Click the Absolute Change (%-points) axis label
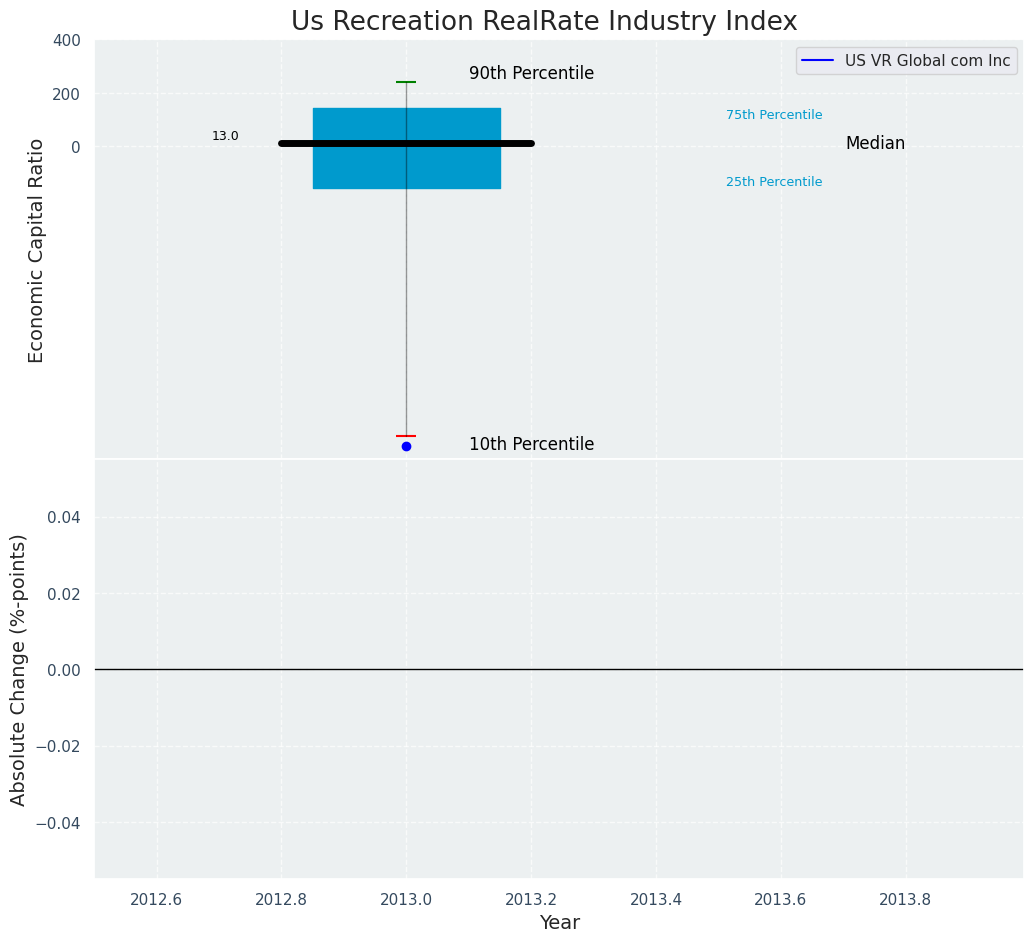Screen dimensions: 1034x942 tap(19, 669)
